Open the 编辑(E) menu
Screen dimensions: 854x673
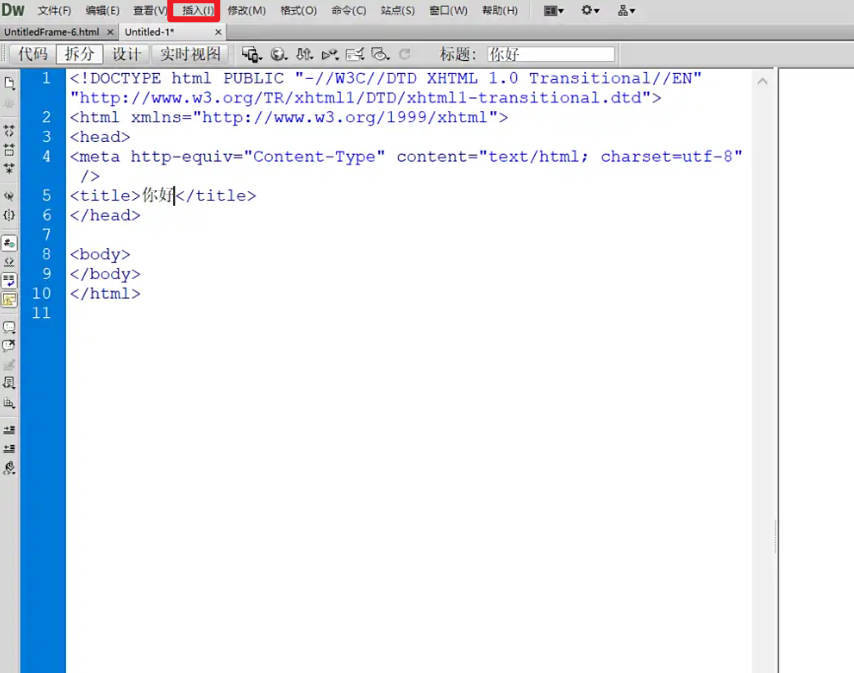coord(102,10)
